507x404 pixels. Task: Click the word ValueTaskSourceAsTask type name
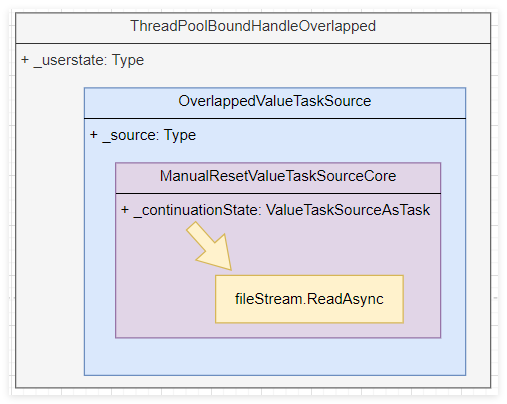tap(348, 210)
